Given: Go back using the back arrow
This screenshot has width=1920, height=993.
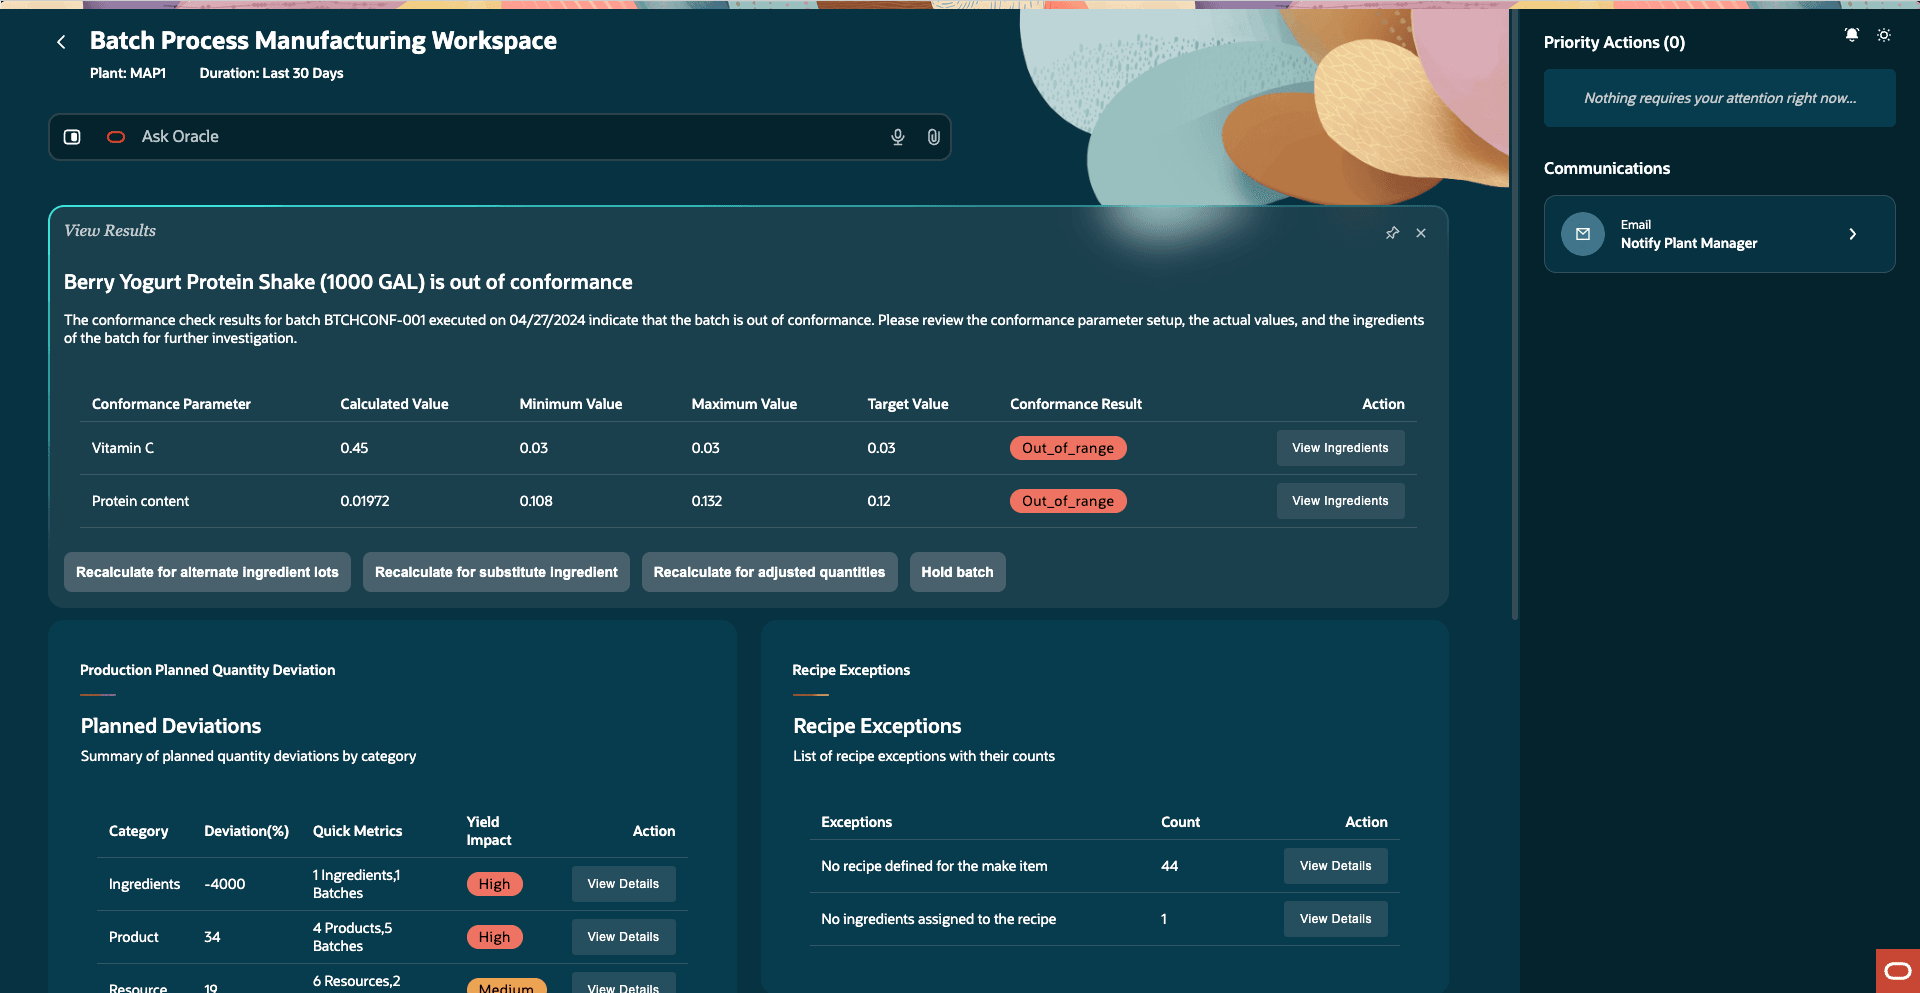Looking at the screenshot, I should tap(62, 42).
